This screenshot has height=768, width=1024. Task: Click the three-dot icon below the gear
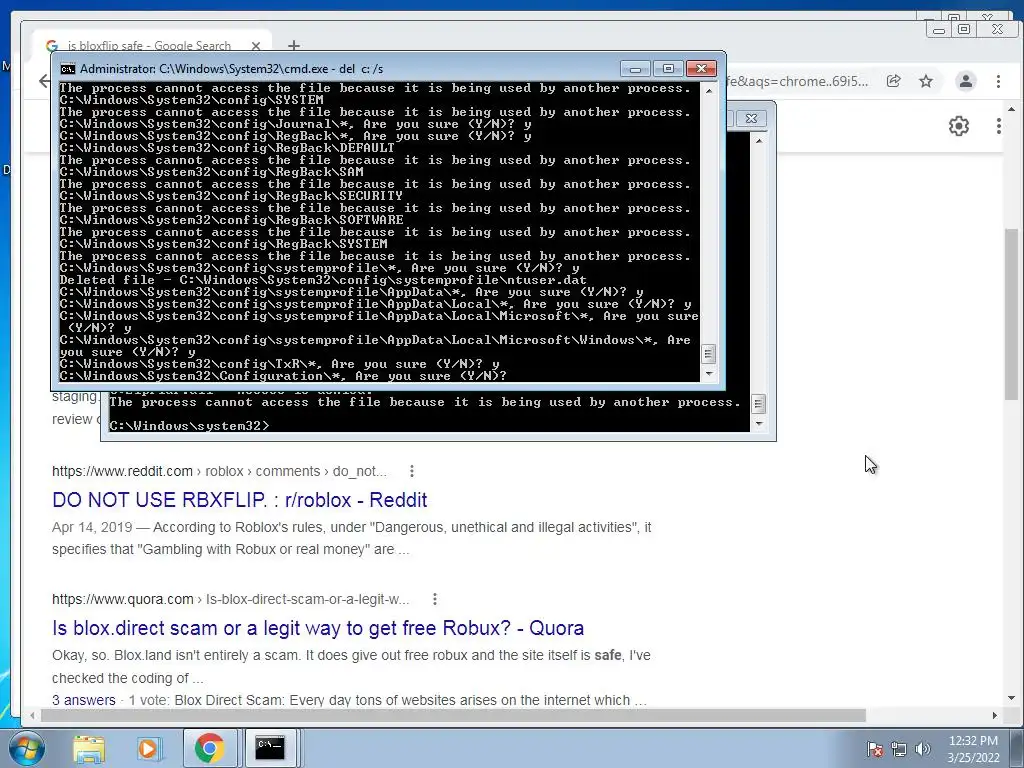999,125
